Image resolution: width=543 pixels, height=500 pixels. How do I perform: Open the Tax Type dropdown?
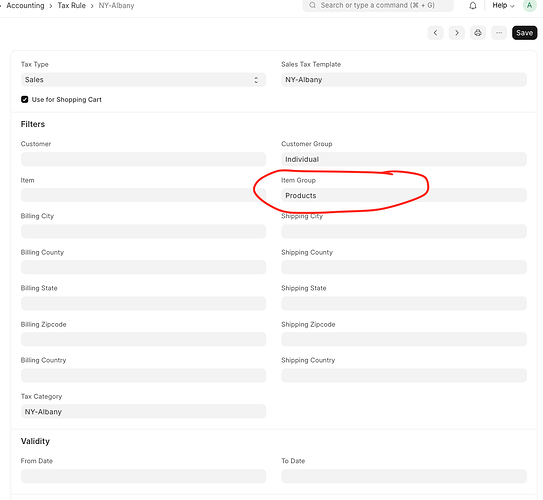coord(143,80)
